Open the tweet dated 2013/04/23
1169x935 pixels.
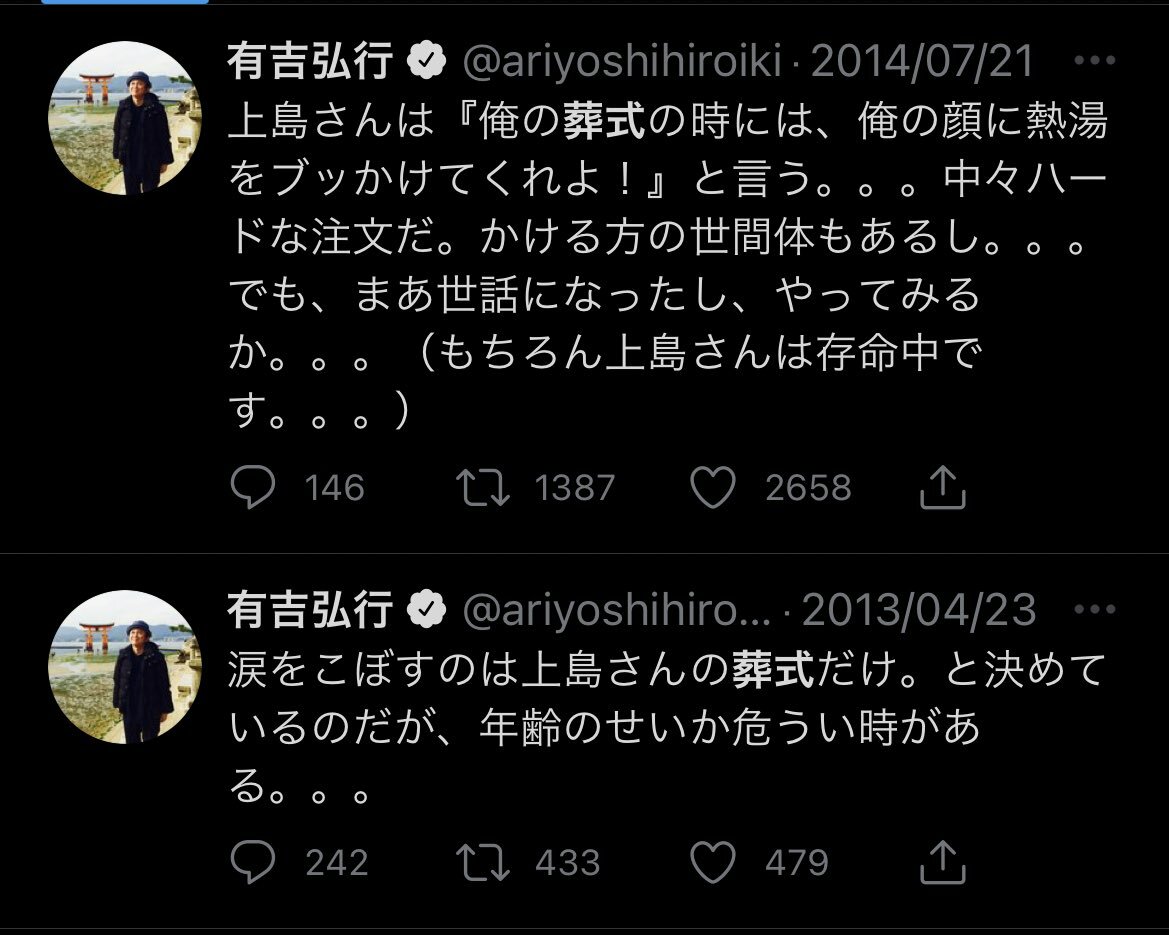(919, 610)
